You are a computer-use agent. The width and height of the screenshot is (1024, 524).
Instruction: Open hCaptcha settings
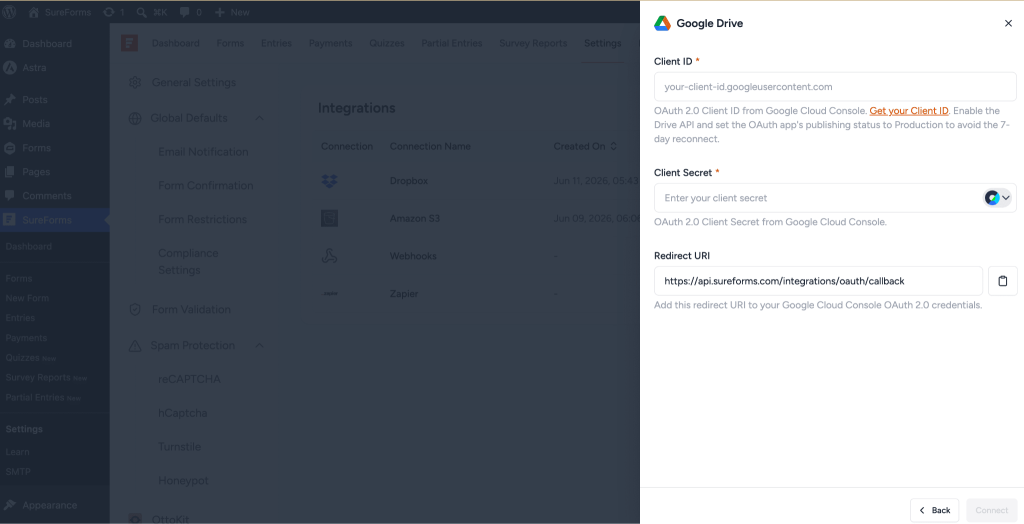click(x=182, y=413)
